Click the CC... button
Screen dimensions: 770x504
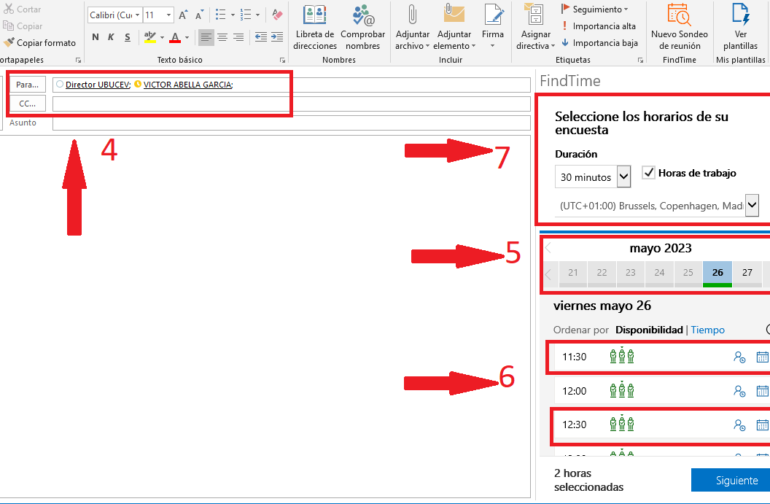[x=27, y=104]
